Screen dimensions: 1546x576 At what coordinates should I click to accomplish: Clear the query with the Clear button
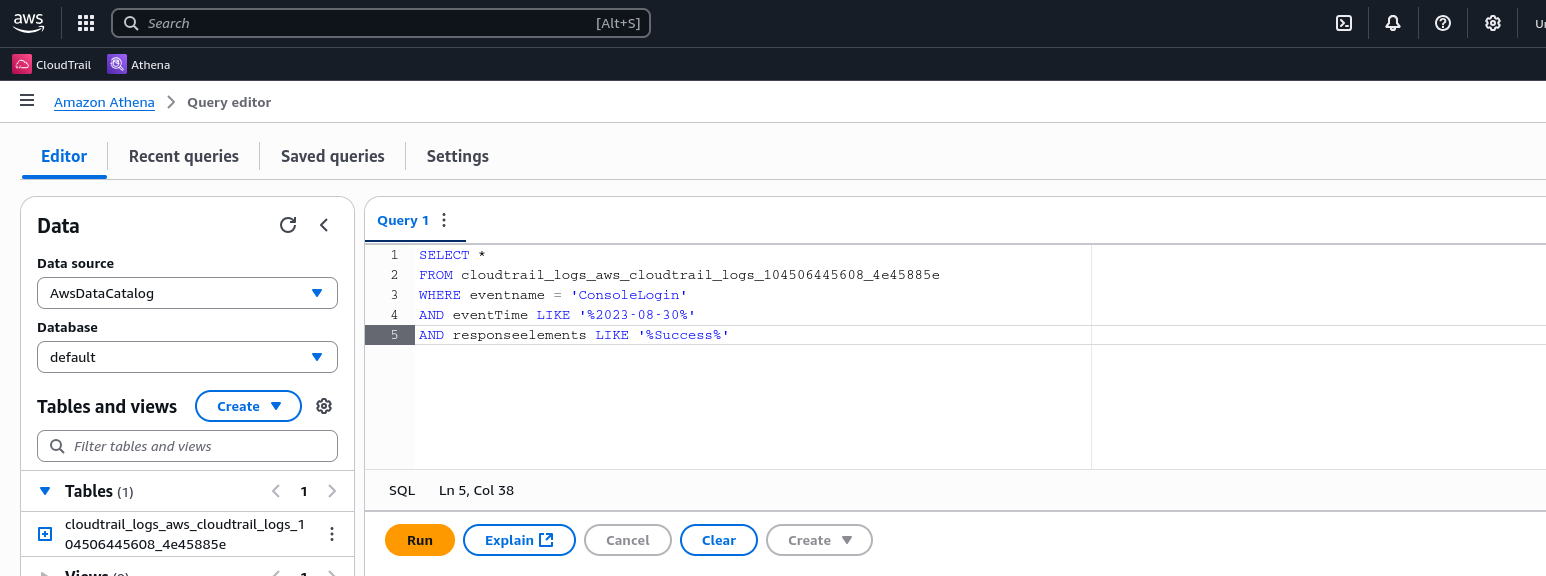719,540
